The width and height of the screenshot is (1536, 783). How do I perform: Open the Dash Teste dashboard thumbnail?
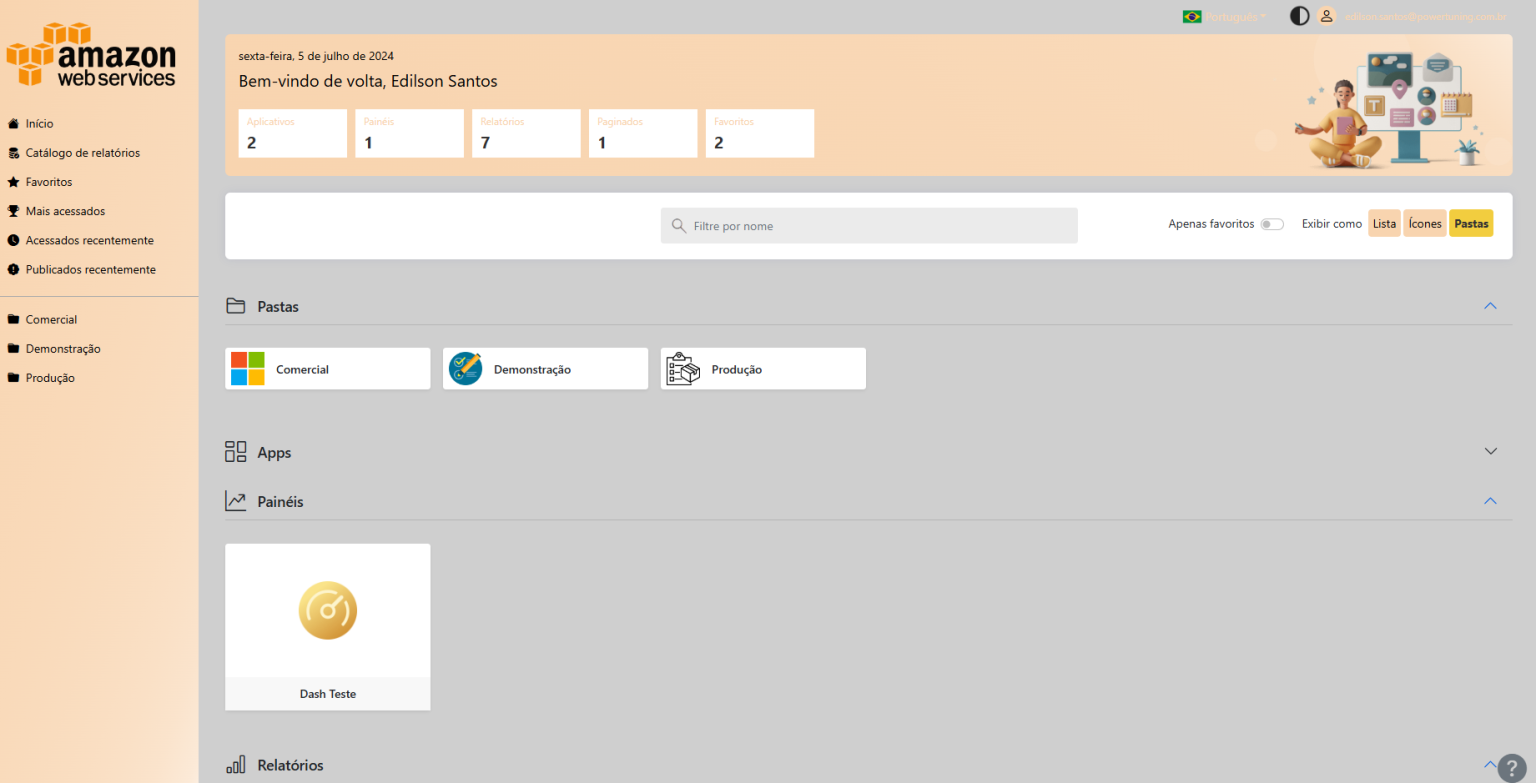[x=327, y=611]
